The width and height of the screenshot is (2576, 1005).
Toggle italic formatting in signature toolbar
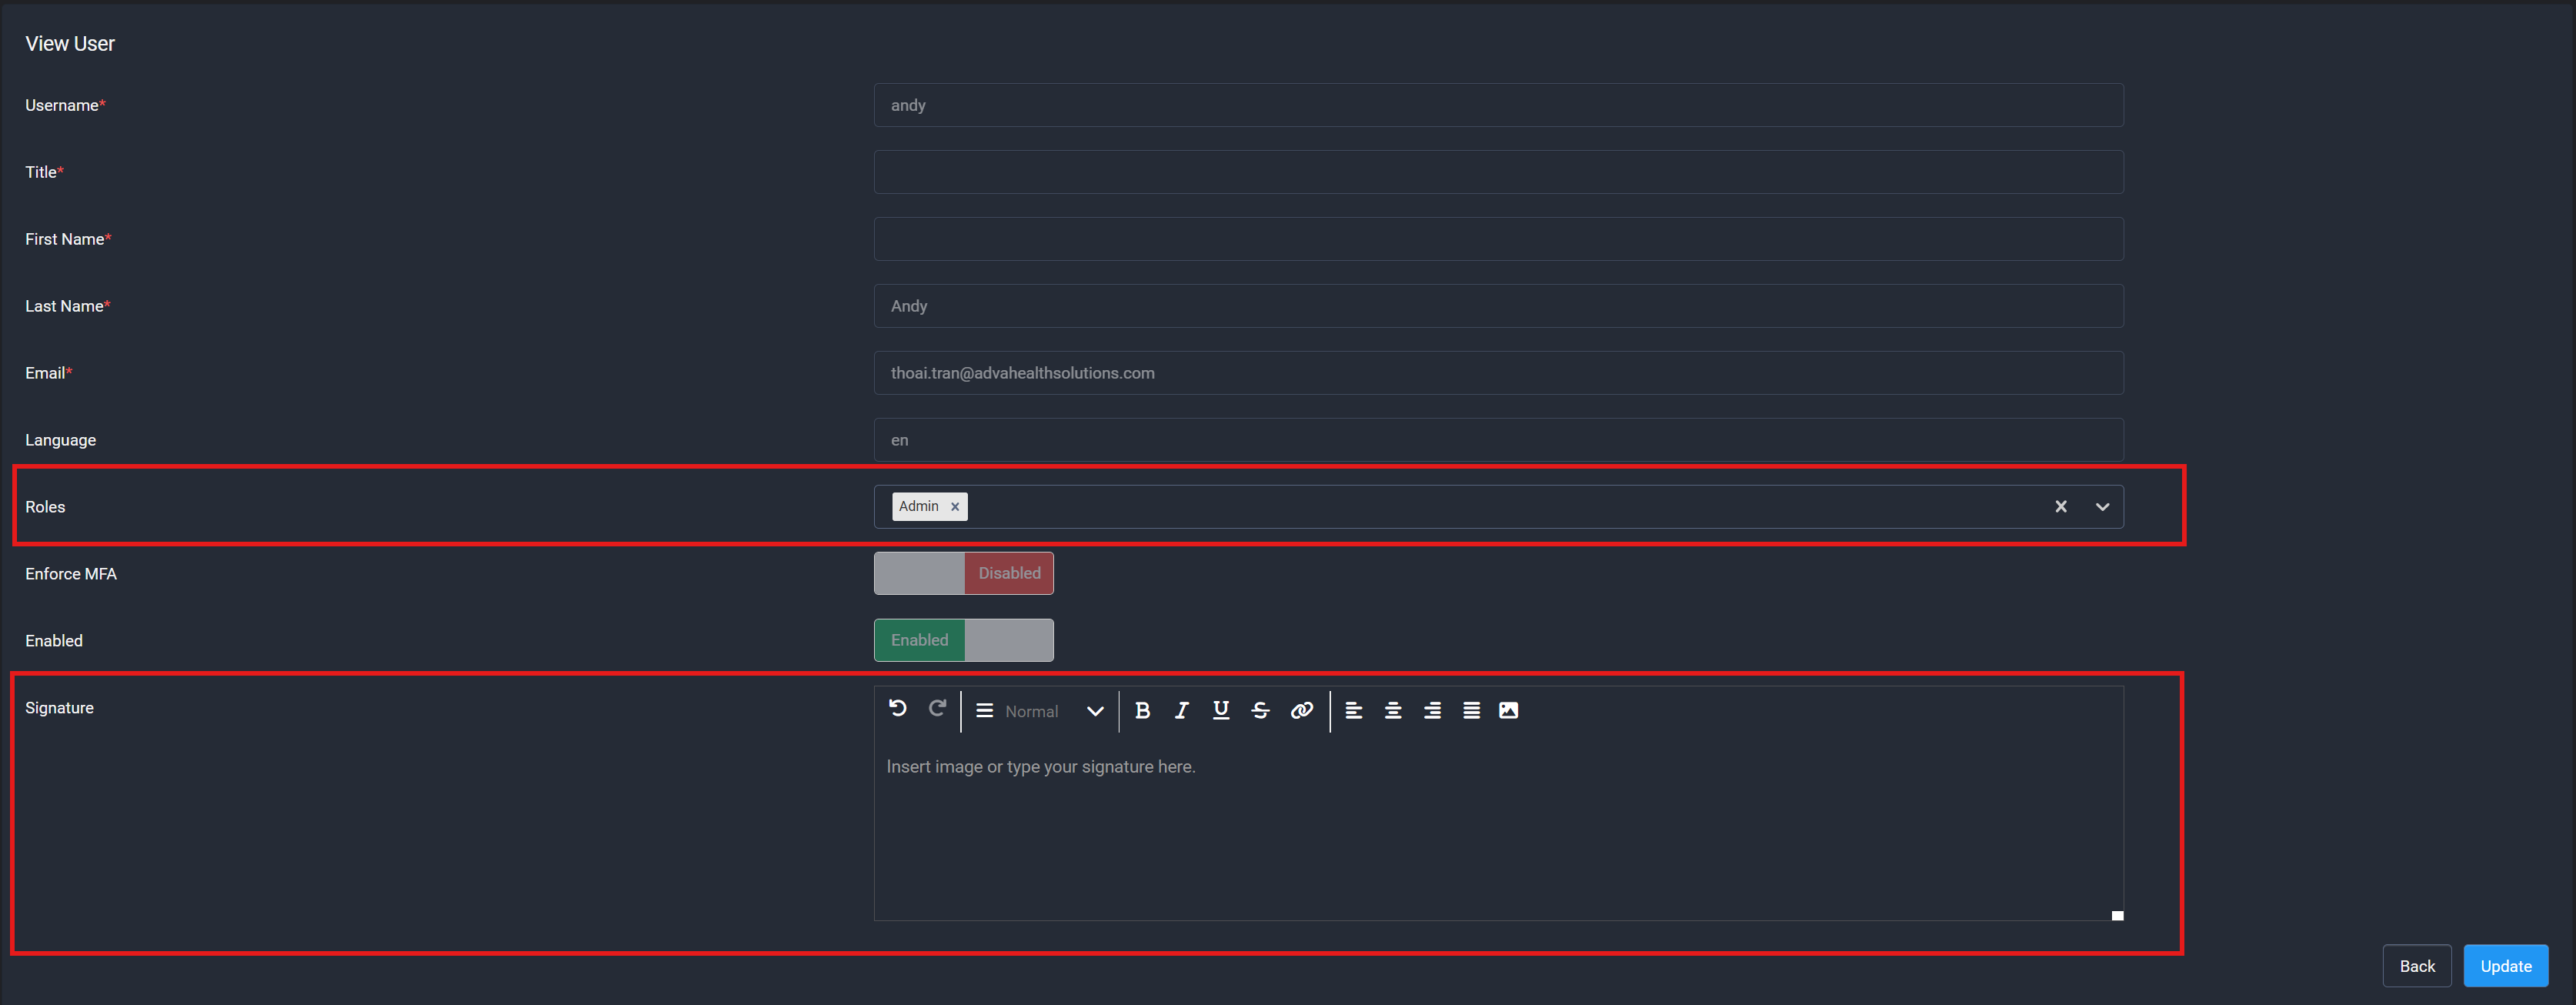pos(1181,710)
